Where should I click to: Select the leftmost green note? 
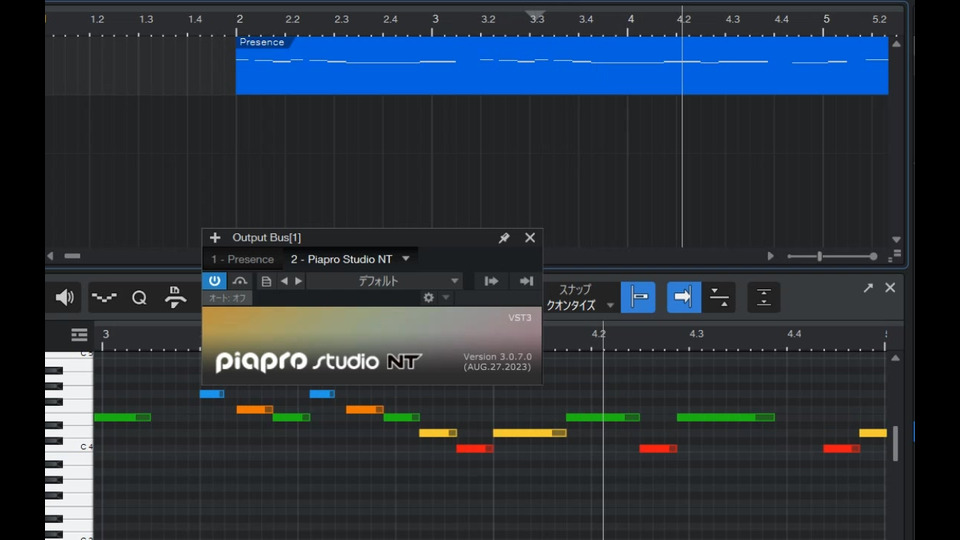pyautogui.click(x=122, y=418)
